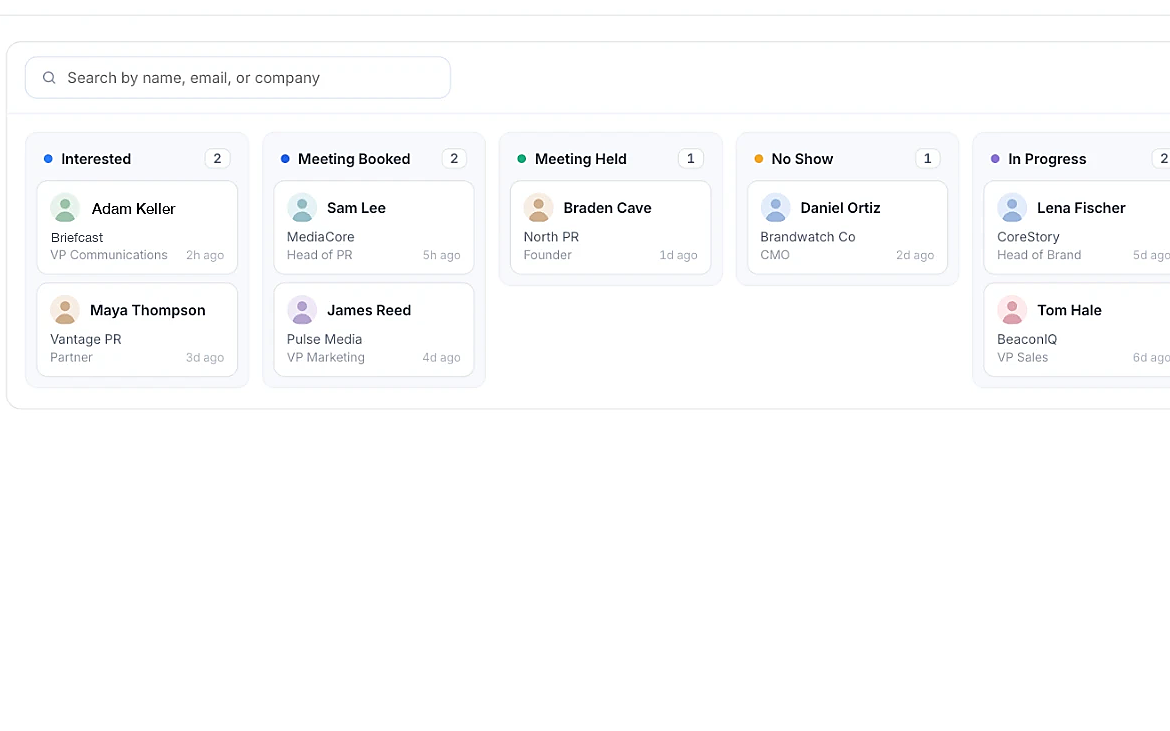Screen dimensions: 1170x731
Task: Click the Pulse Media company name
Action: point(325,339)
